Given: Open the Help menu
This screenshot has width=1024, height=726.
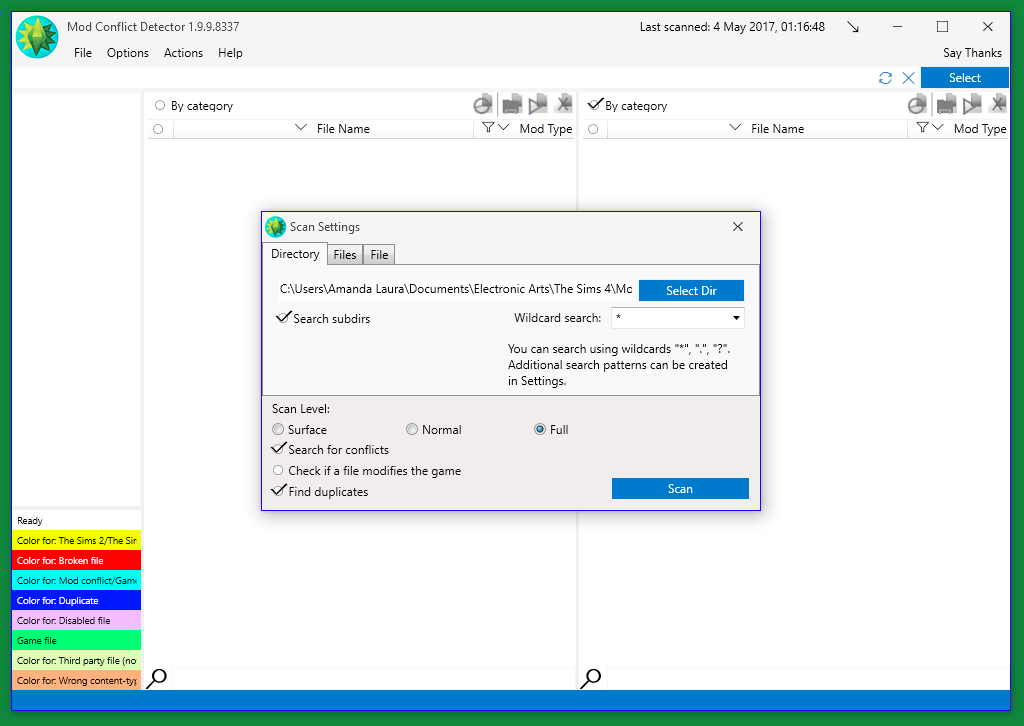Looking at the screenshot, I should pyautogui.click(x=230, y=53).
